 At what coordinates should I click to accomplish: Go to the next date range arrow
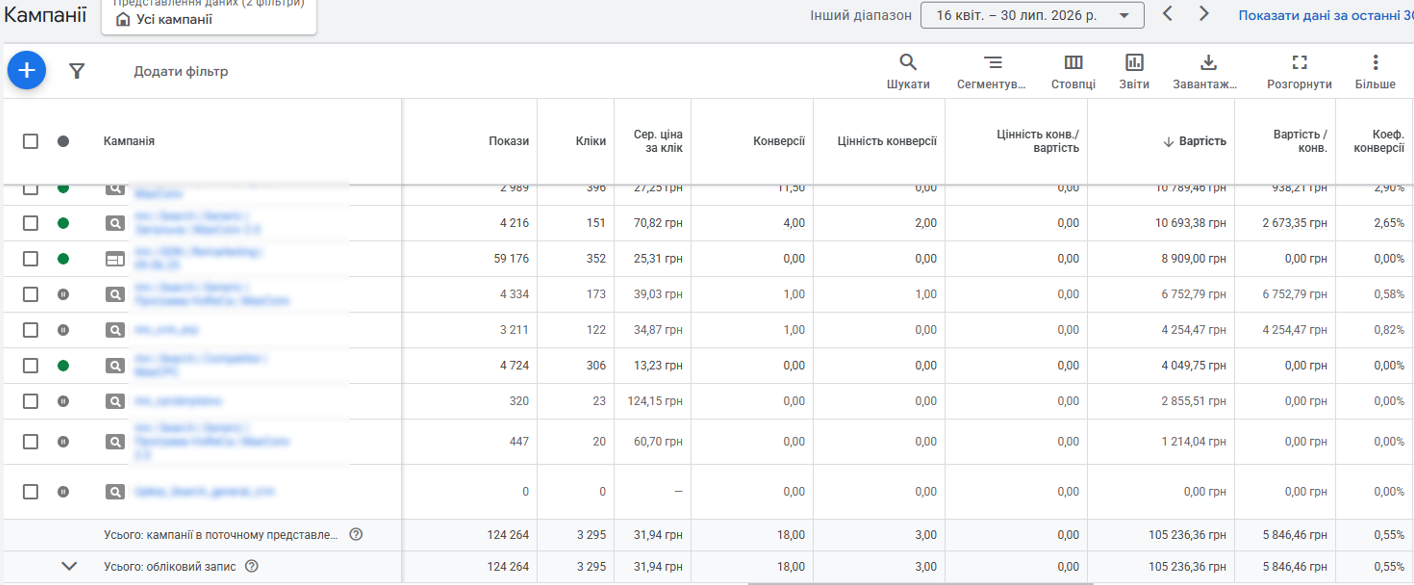click(x=1204, y=14)
